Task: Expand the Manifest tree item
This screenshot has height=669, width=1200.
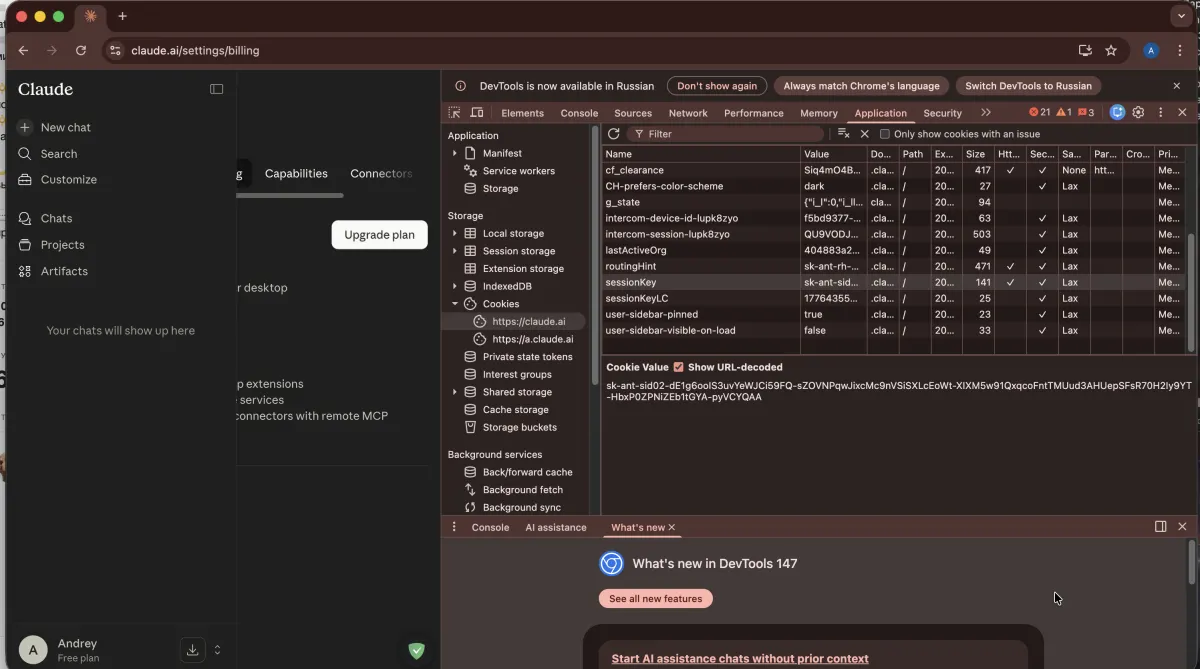Action: (454, 153)
